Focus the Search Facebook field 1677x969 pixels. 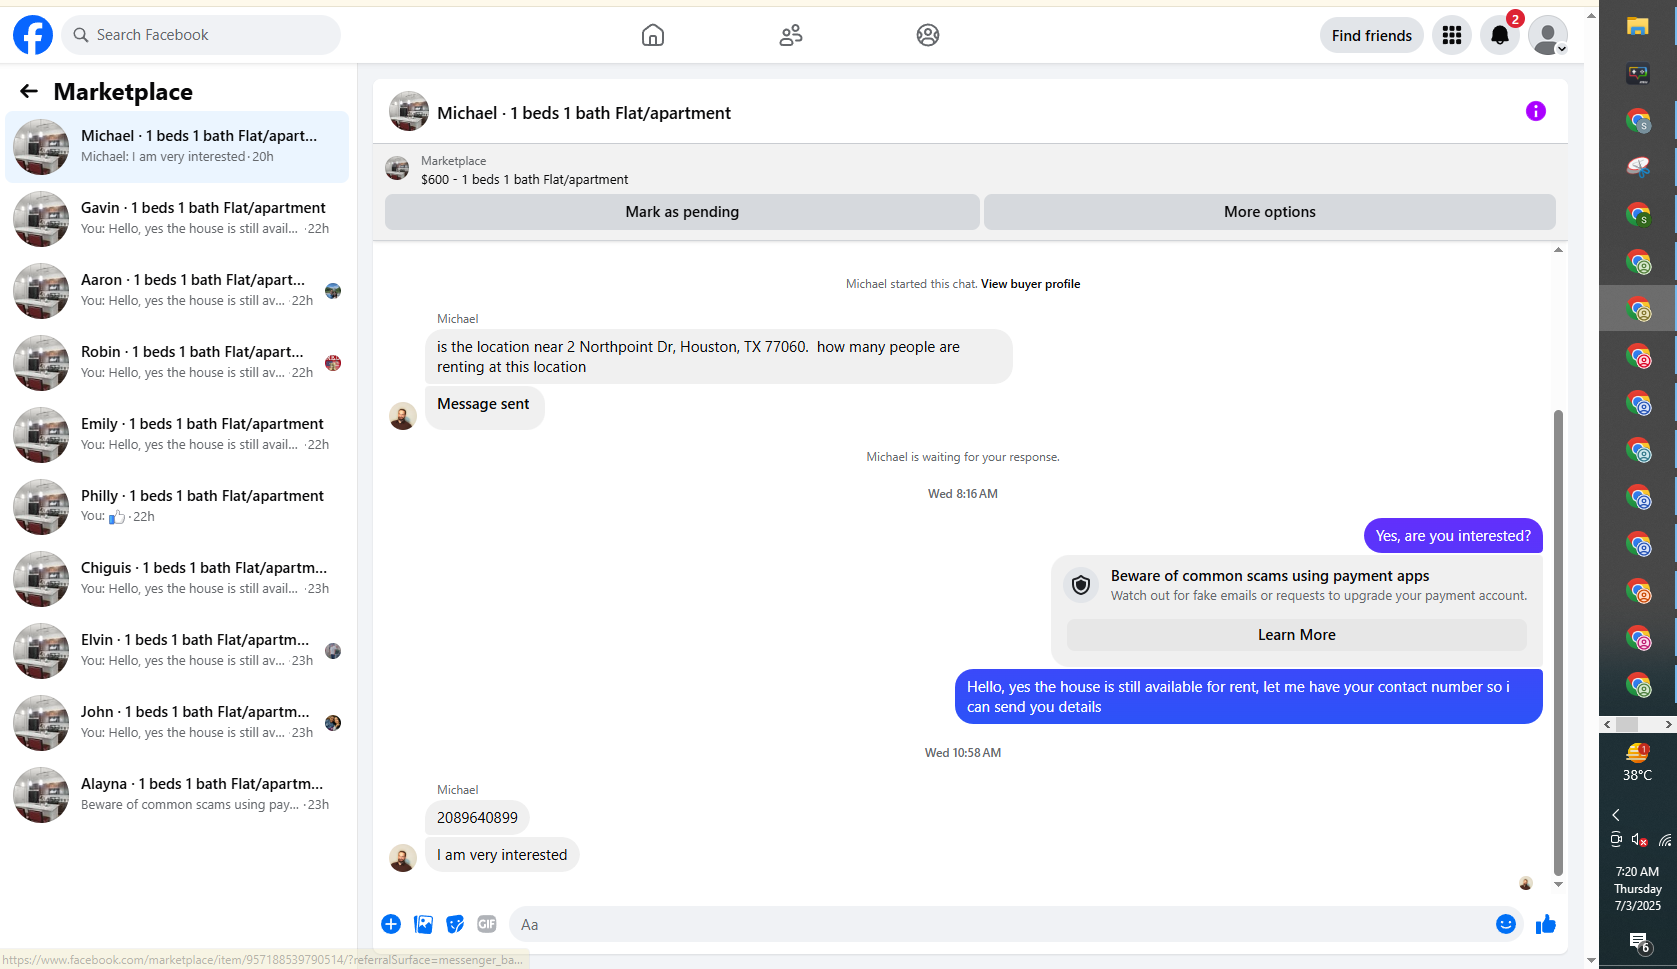[x=201, y=35]
